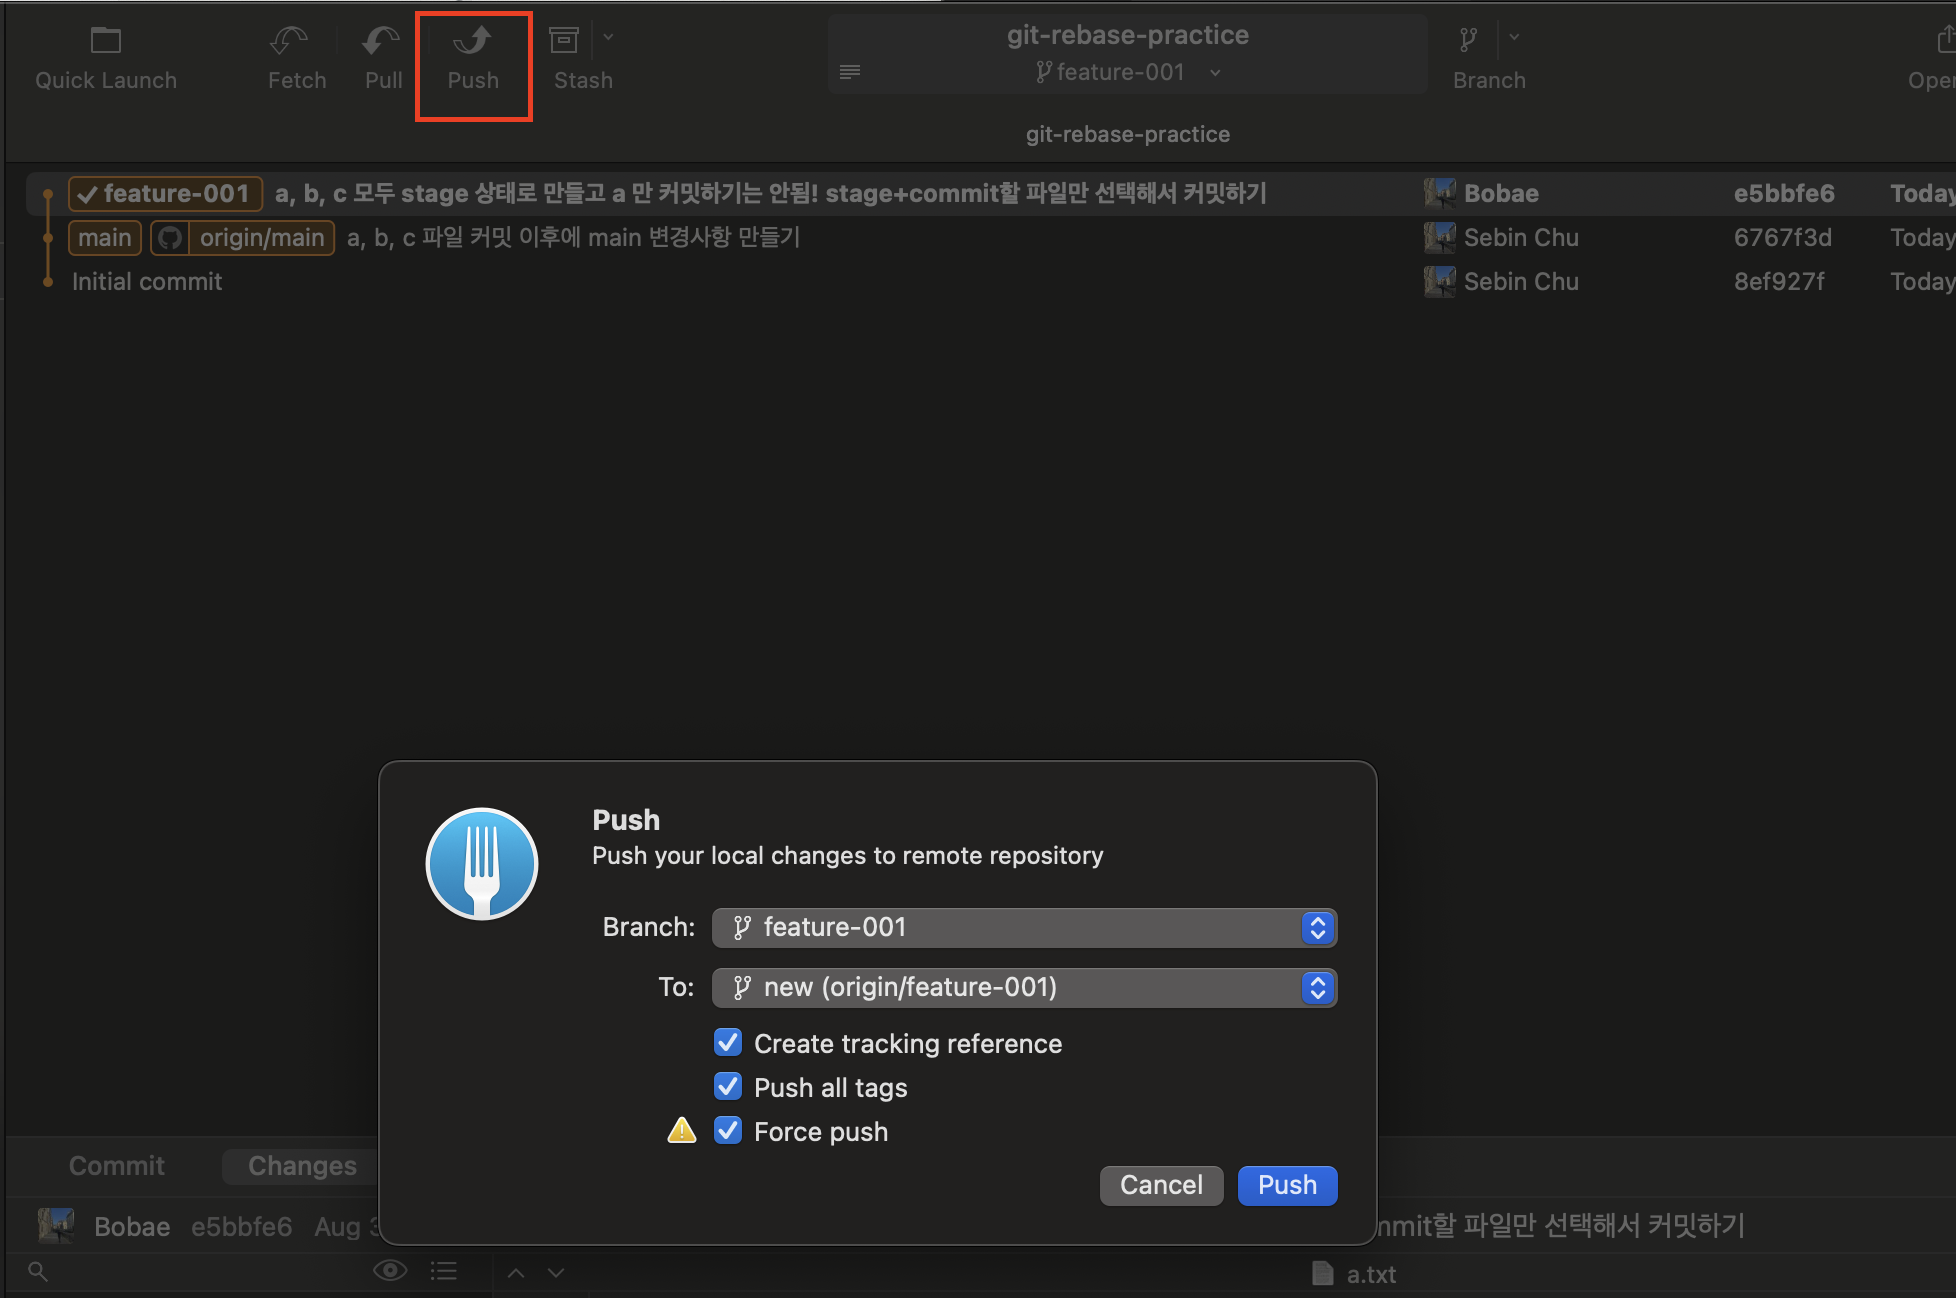Click the force push warning triangle
Image resolution: width=1956 pixels, height=1298 pixels.
(682, 1131)
